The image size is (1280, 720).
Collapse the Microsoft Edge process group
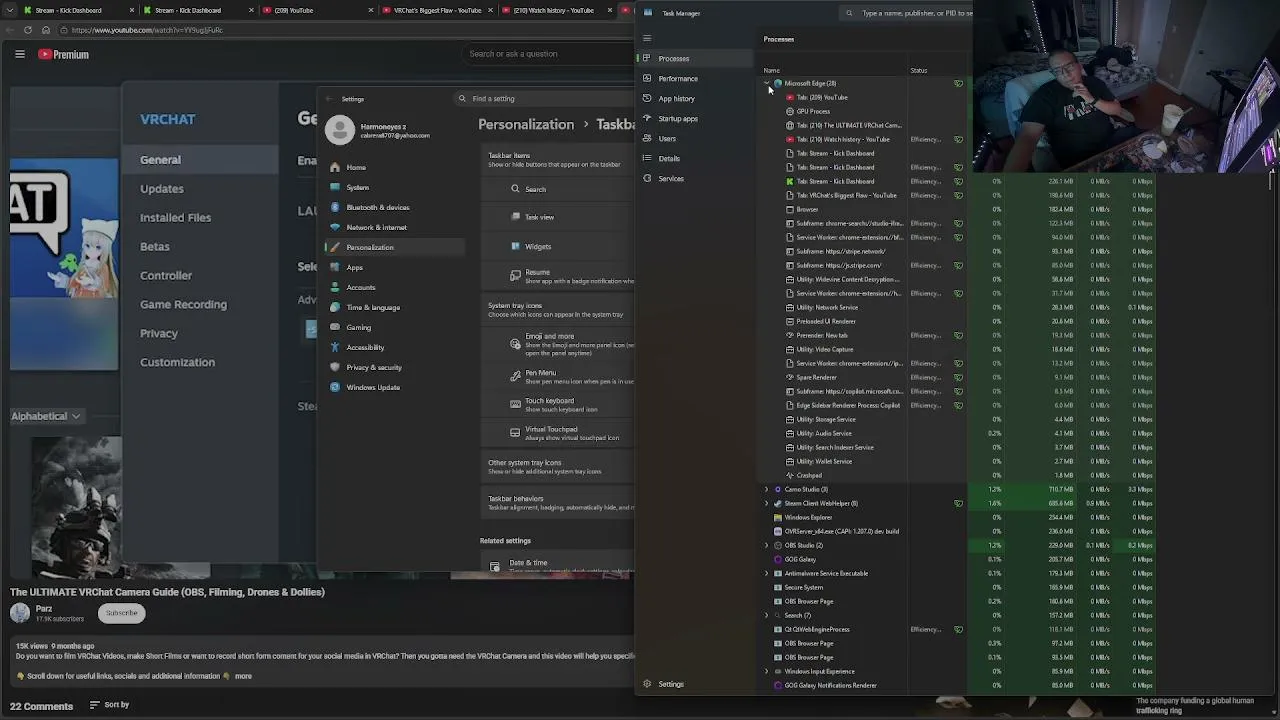point(767,83)
